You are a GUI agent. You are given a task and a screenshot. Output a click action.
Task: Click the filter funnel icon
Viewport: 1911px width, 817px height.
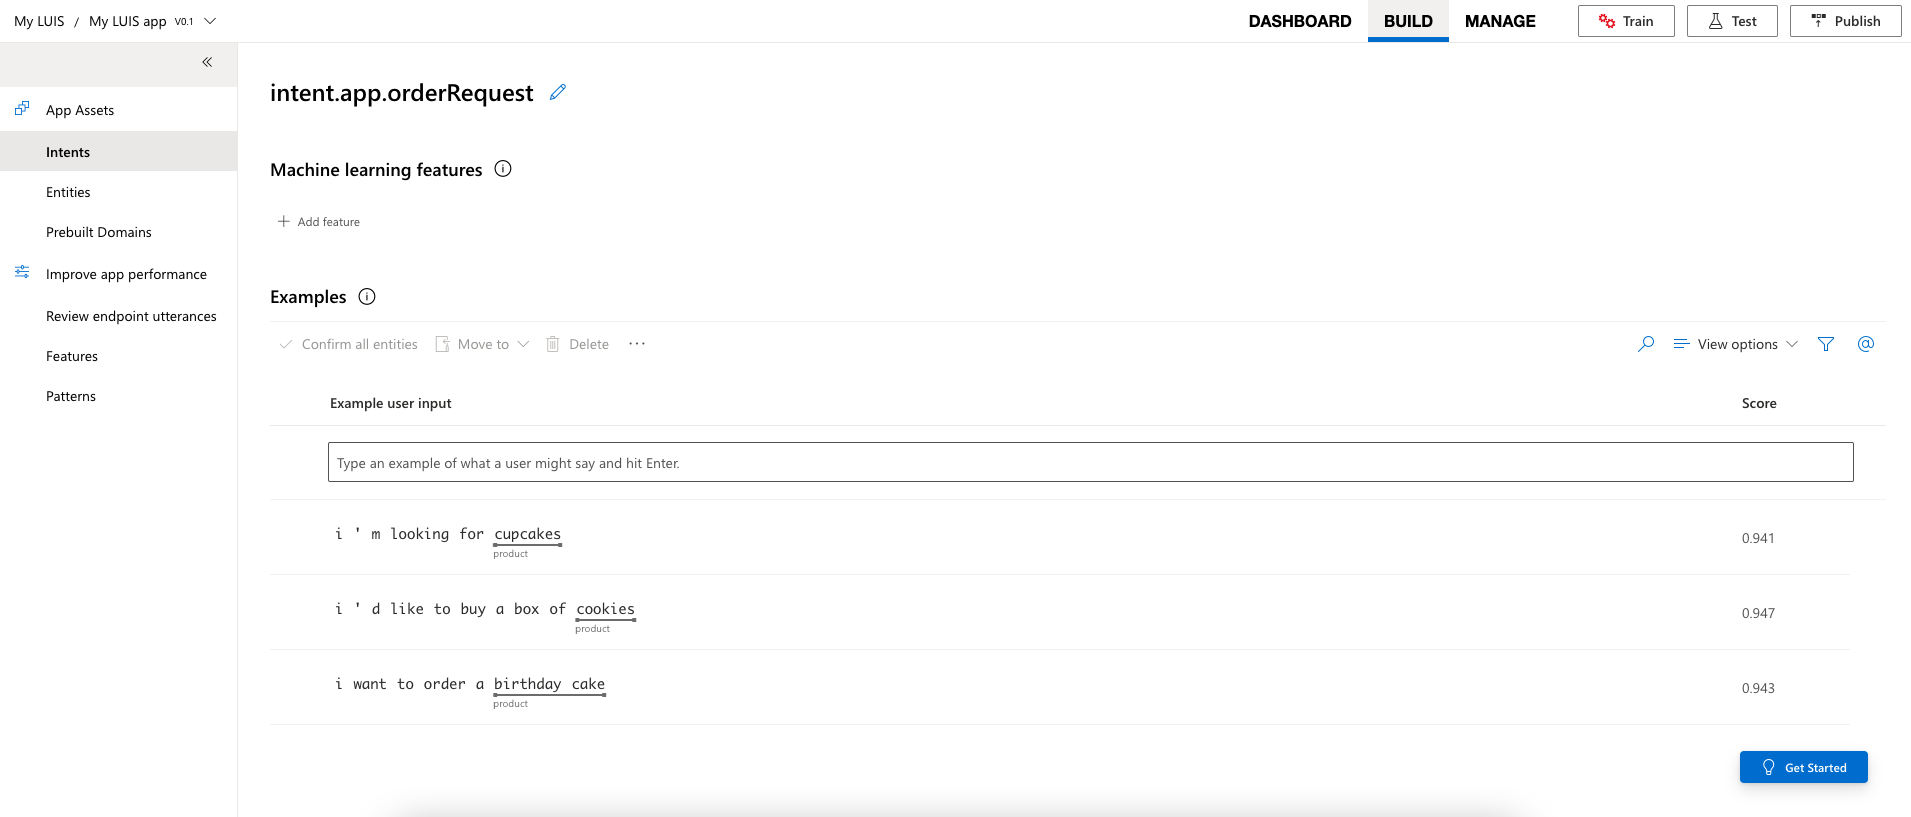click(x=1826, y=344)
